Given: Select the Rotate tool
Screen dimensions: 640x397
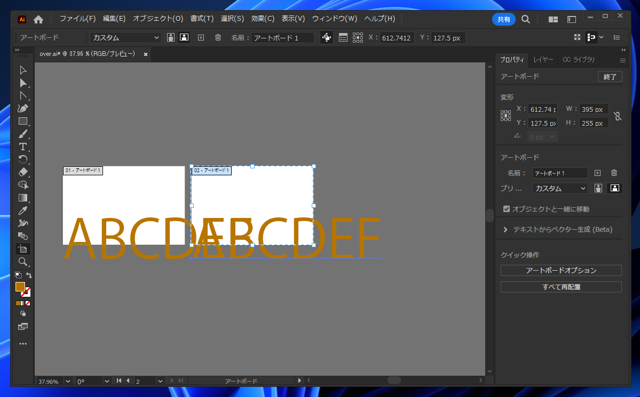Looking at the screenshot, I should click(x=23, y=160).
